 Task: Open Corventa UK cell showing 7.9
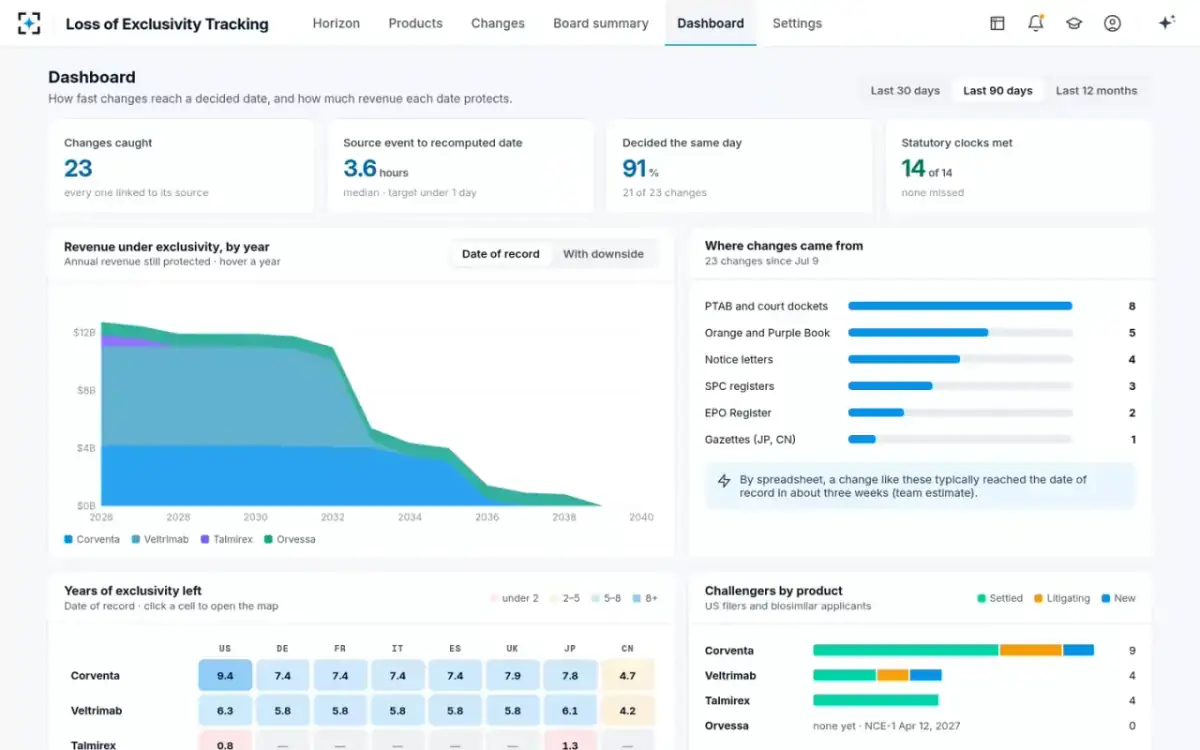513,676
